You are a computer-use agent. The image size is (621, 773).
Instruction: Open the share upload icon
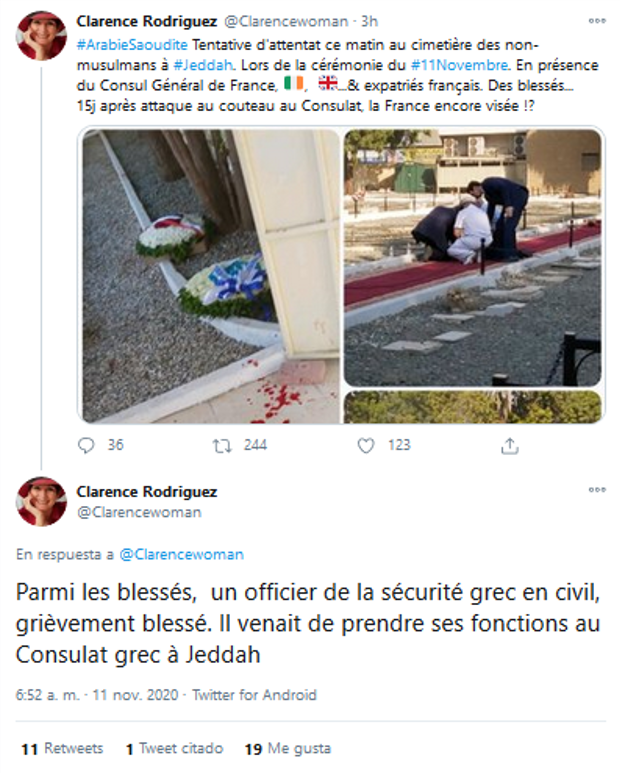point(510,446)
